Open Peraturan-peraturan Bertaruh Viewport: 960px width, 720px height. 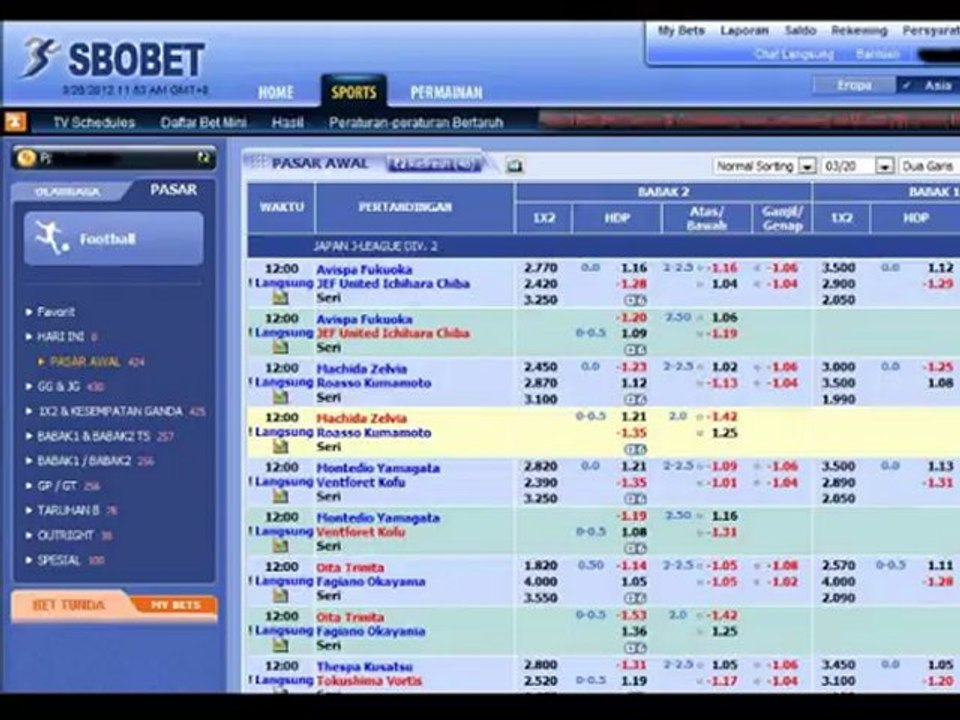tap(416, 122)
